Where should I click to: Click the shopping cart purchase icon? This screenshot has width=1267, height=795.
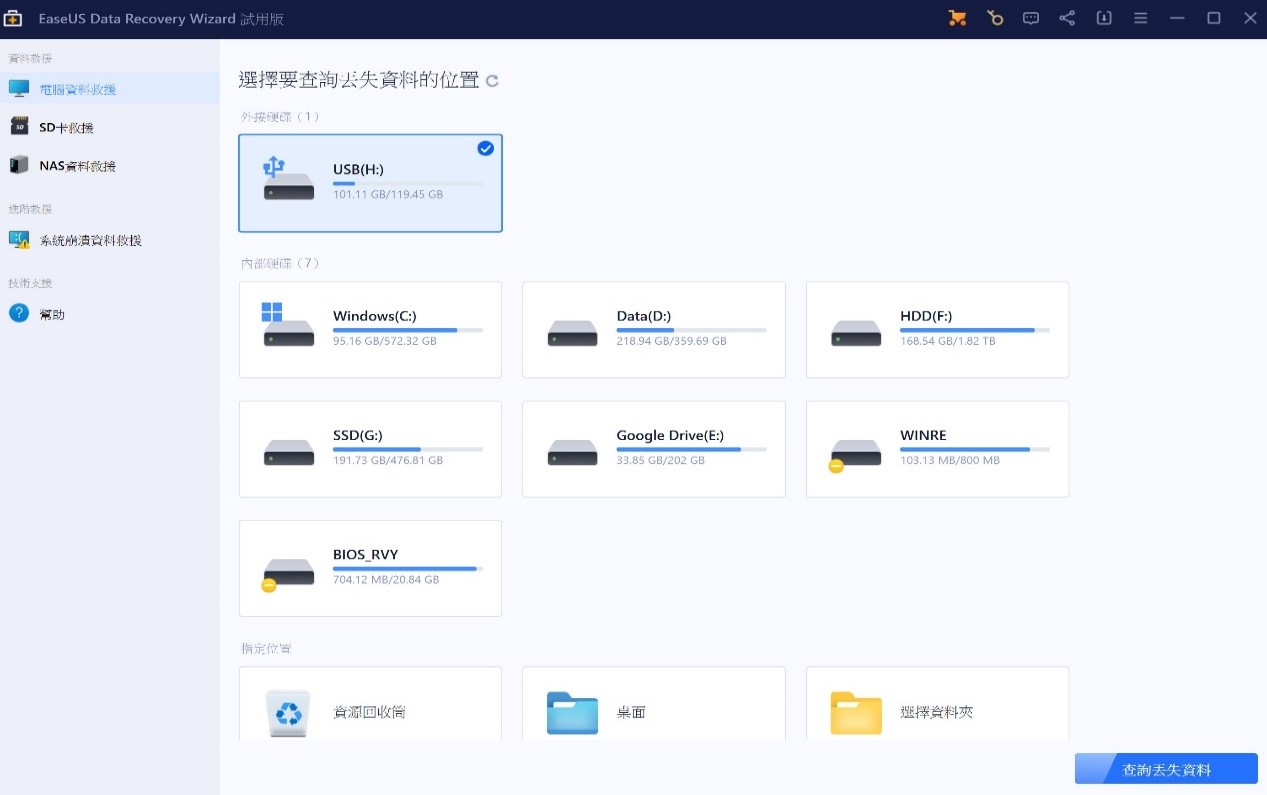[x=958, y=18]
